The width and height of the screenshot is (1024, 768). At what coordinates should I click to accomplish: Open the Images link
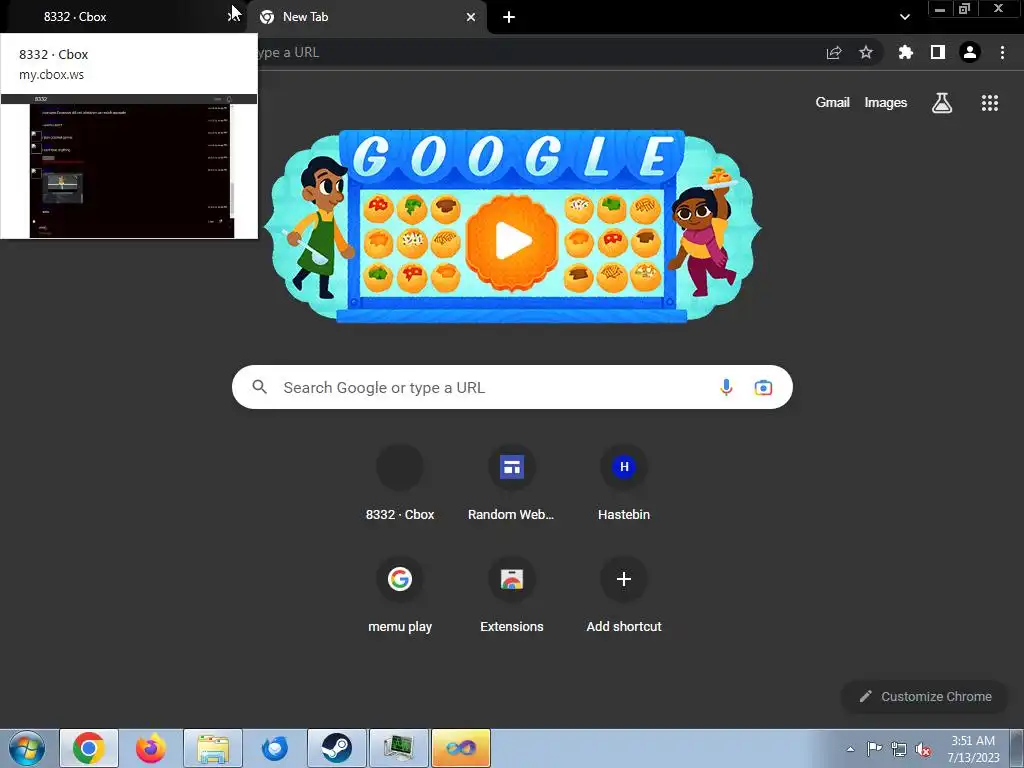point(886,103)
